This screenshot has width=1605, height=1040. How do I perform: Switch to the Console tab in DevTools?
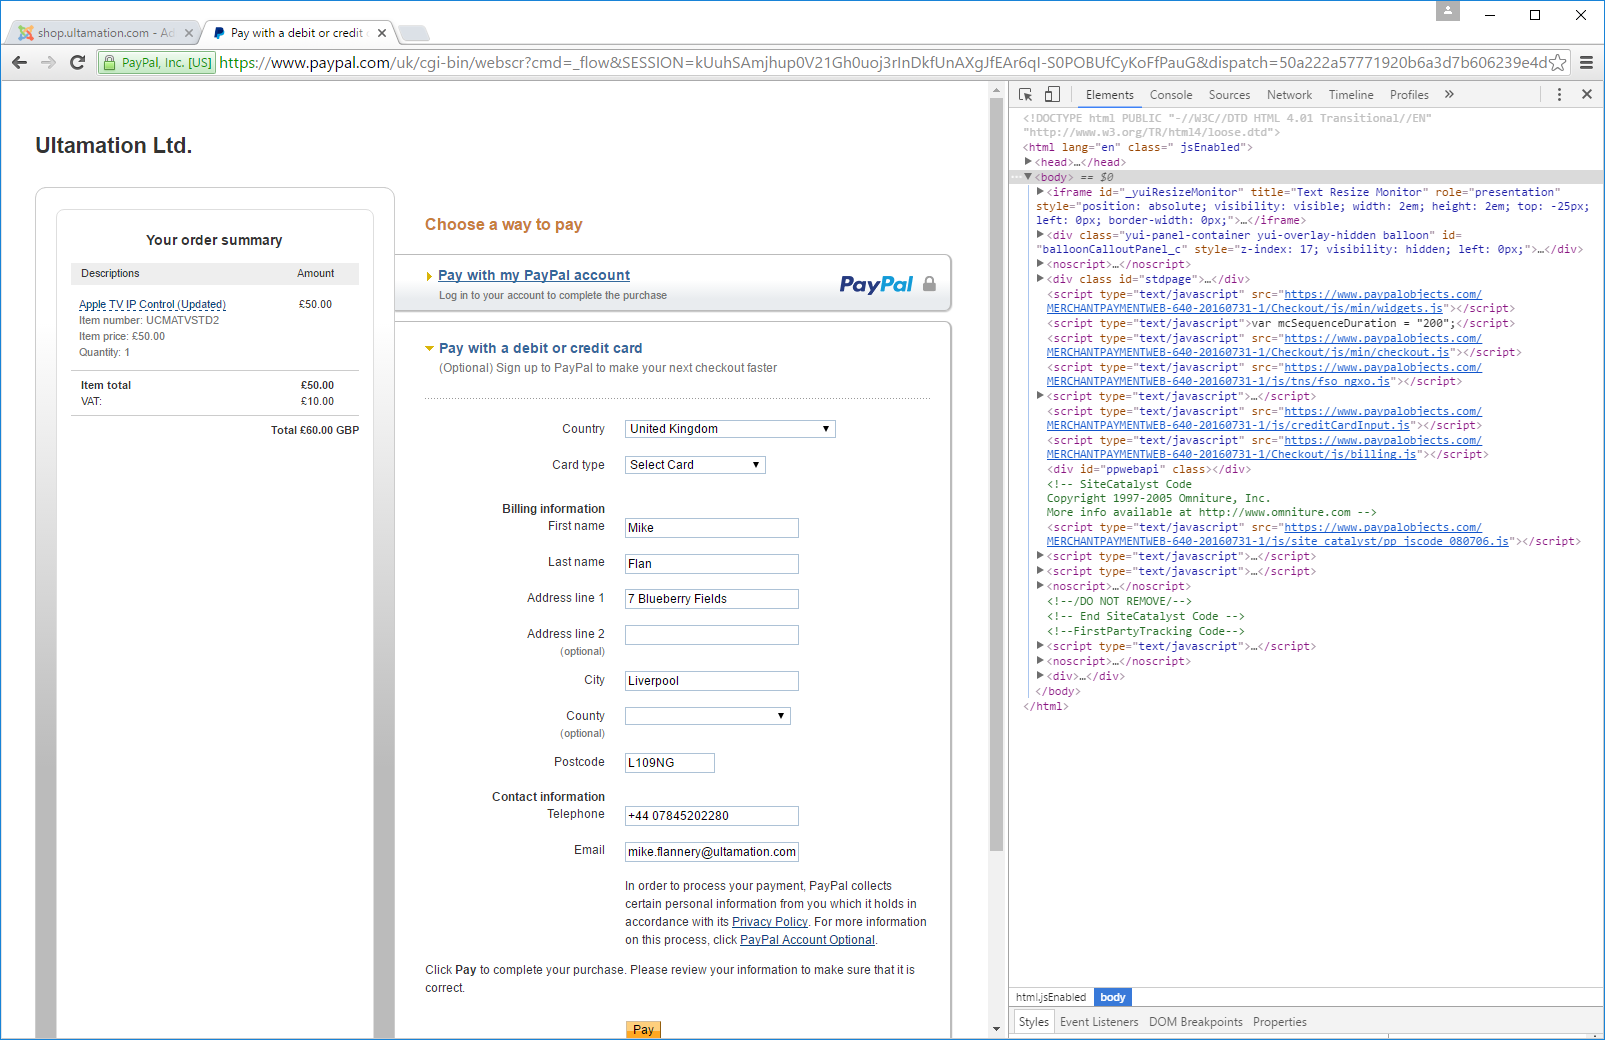click(x=1170, y=95)
